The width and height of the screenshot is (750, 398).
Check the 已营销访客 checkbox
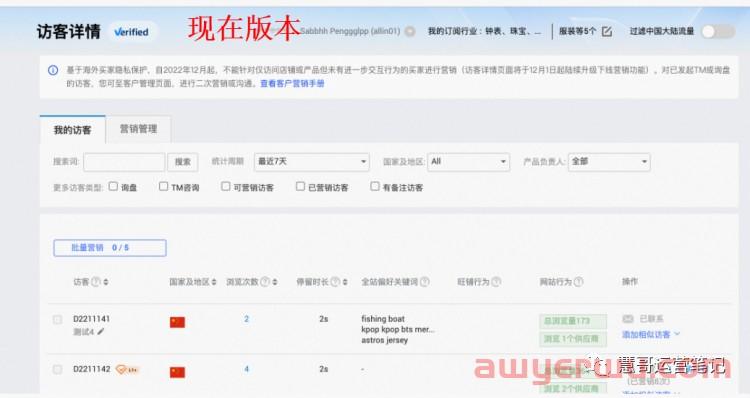[x=300, y=186]
